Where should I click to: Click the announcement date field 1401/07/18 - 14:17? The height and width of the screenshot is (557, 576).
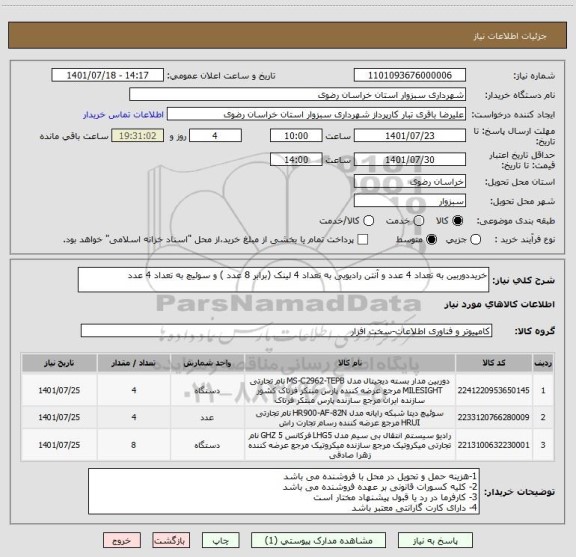coord(108,75)
